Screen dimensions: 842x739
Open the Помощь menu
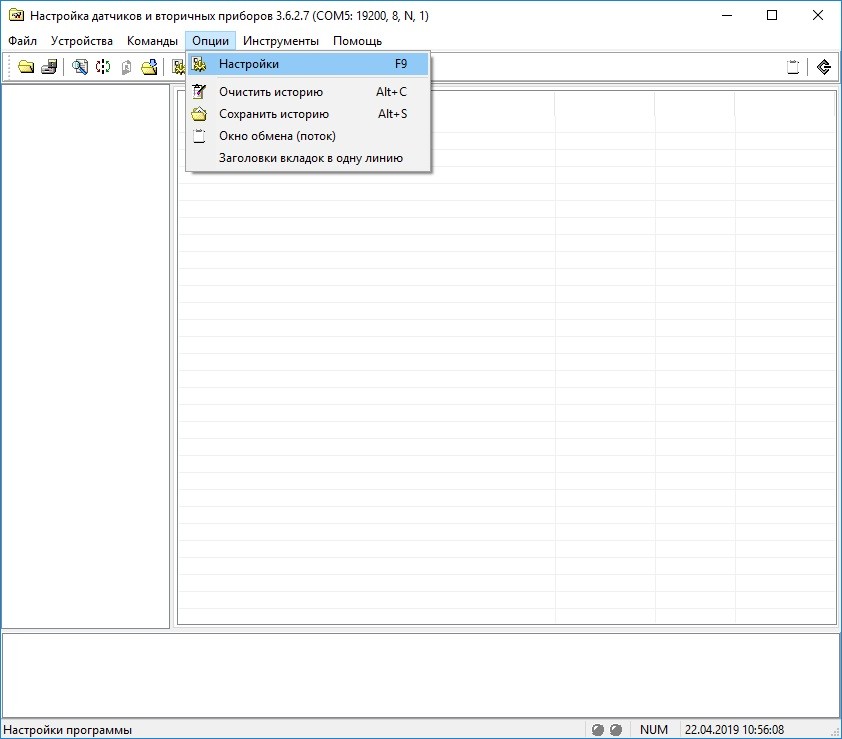pyautogui.click(x=357, y=41)
